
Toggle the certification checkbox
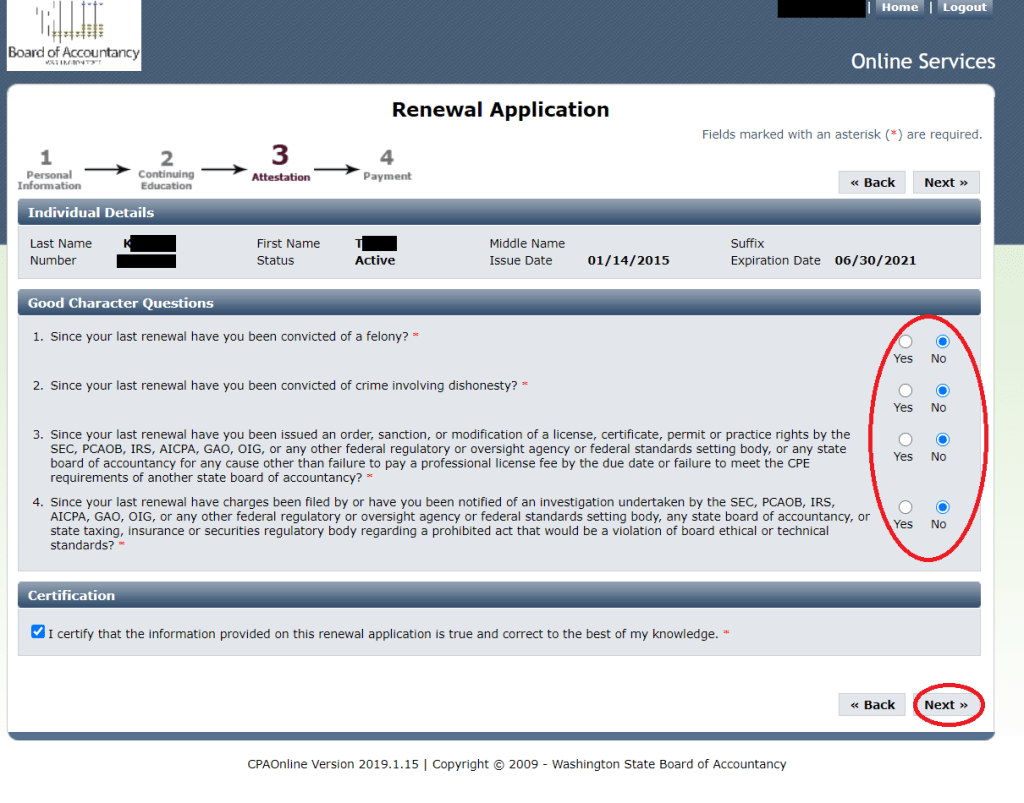pyautogui.click(x=38, y=632)
